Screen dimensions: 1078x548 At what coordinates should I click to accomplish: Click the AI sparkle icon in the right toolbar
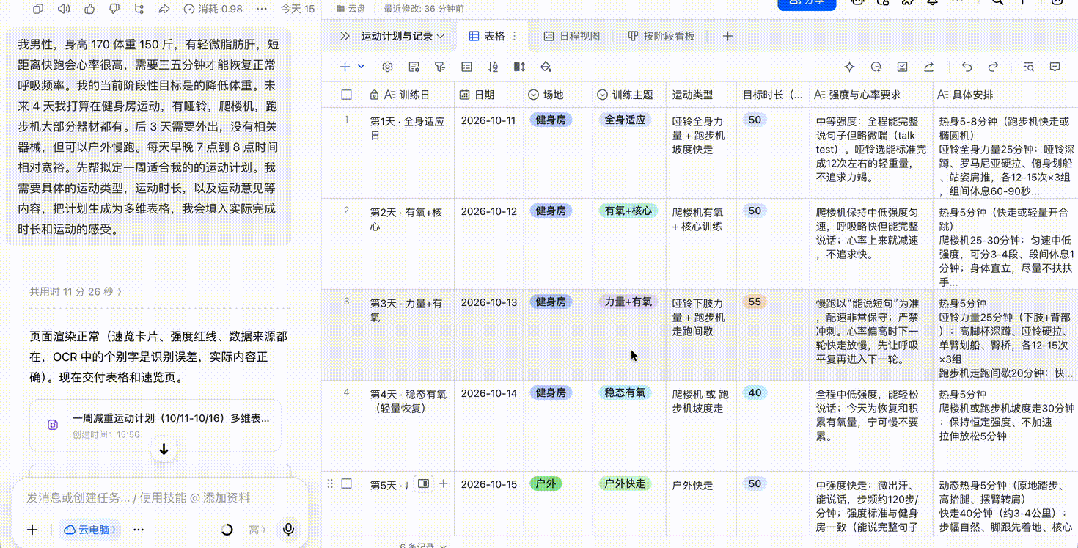850,67
